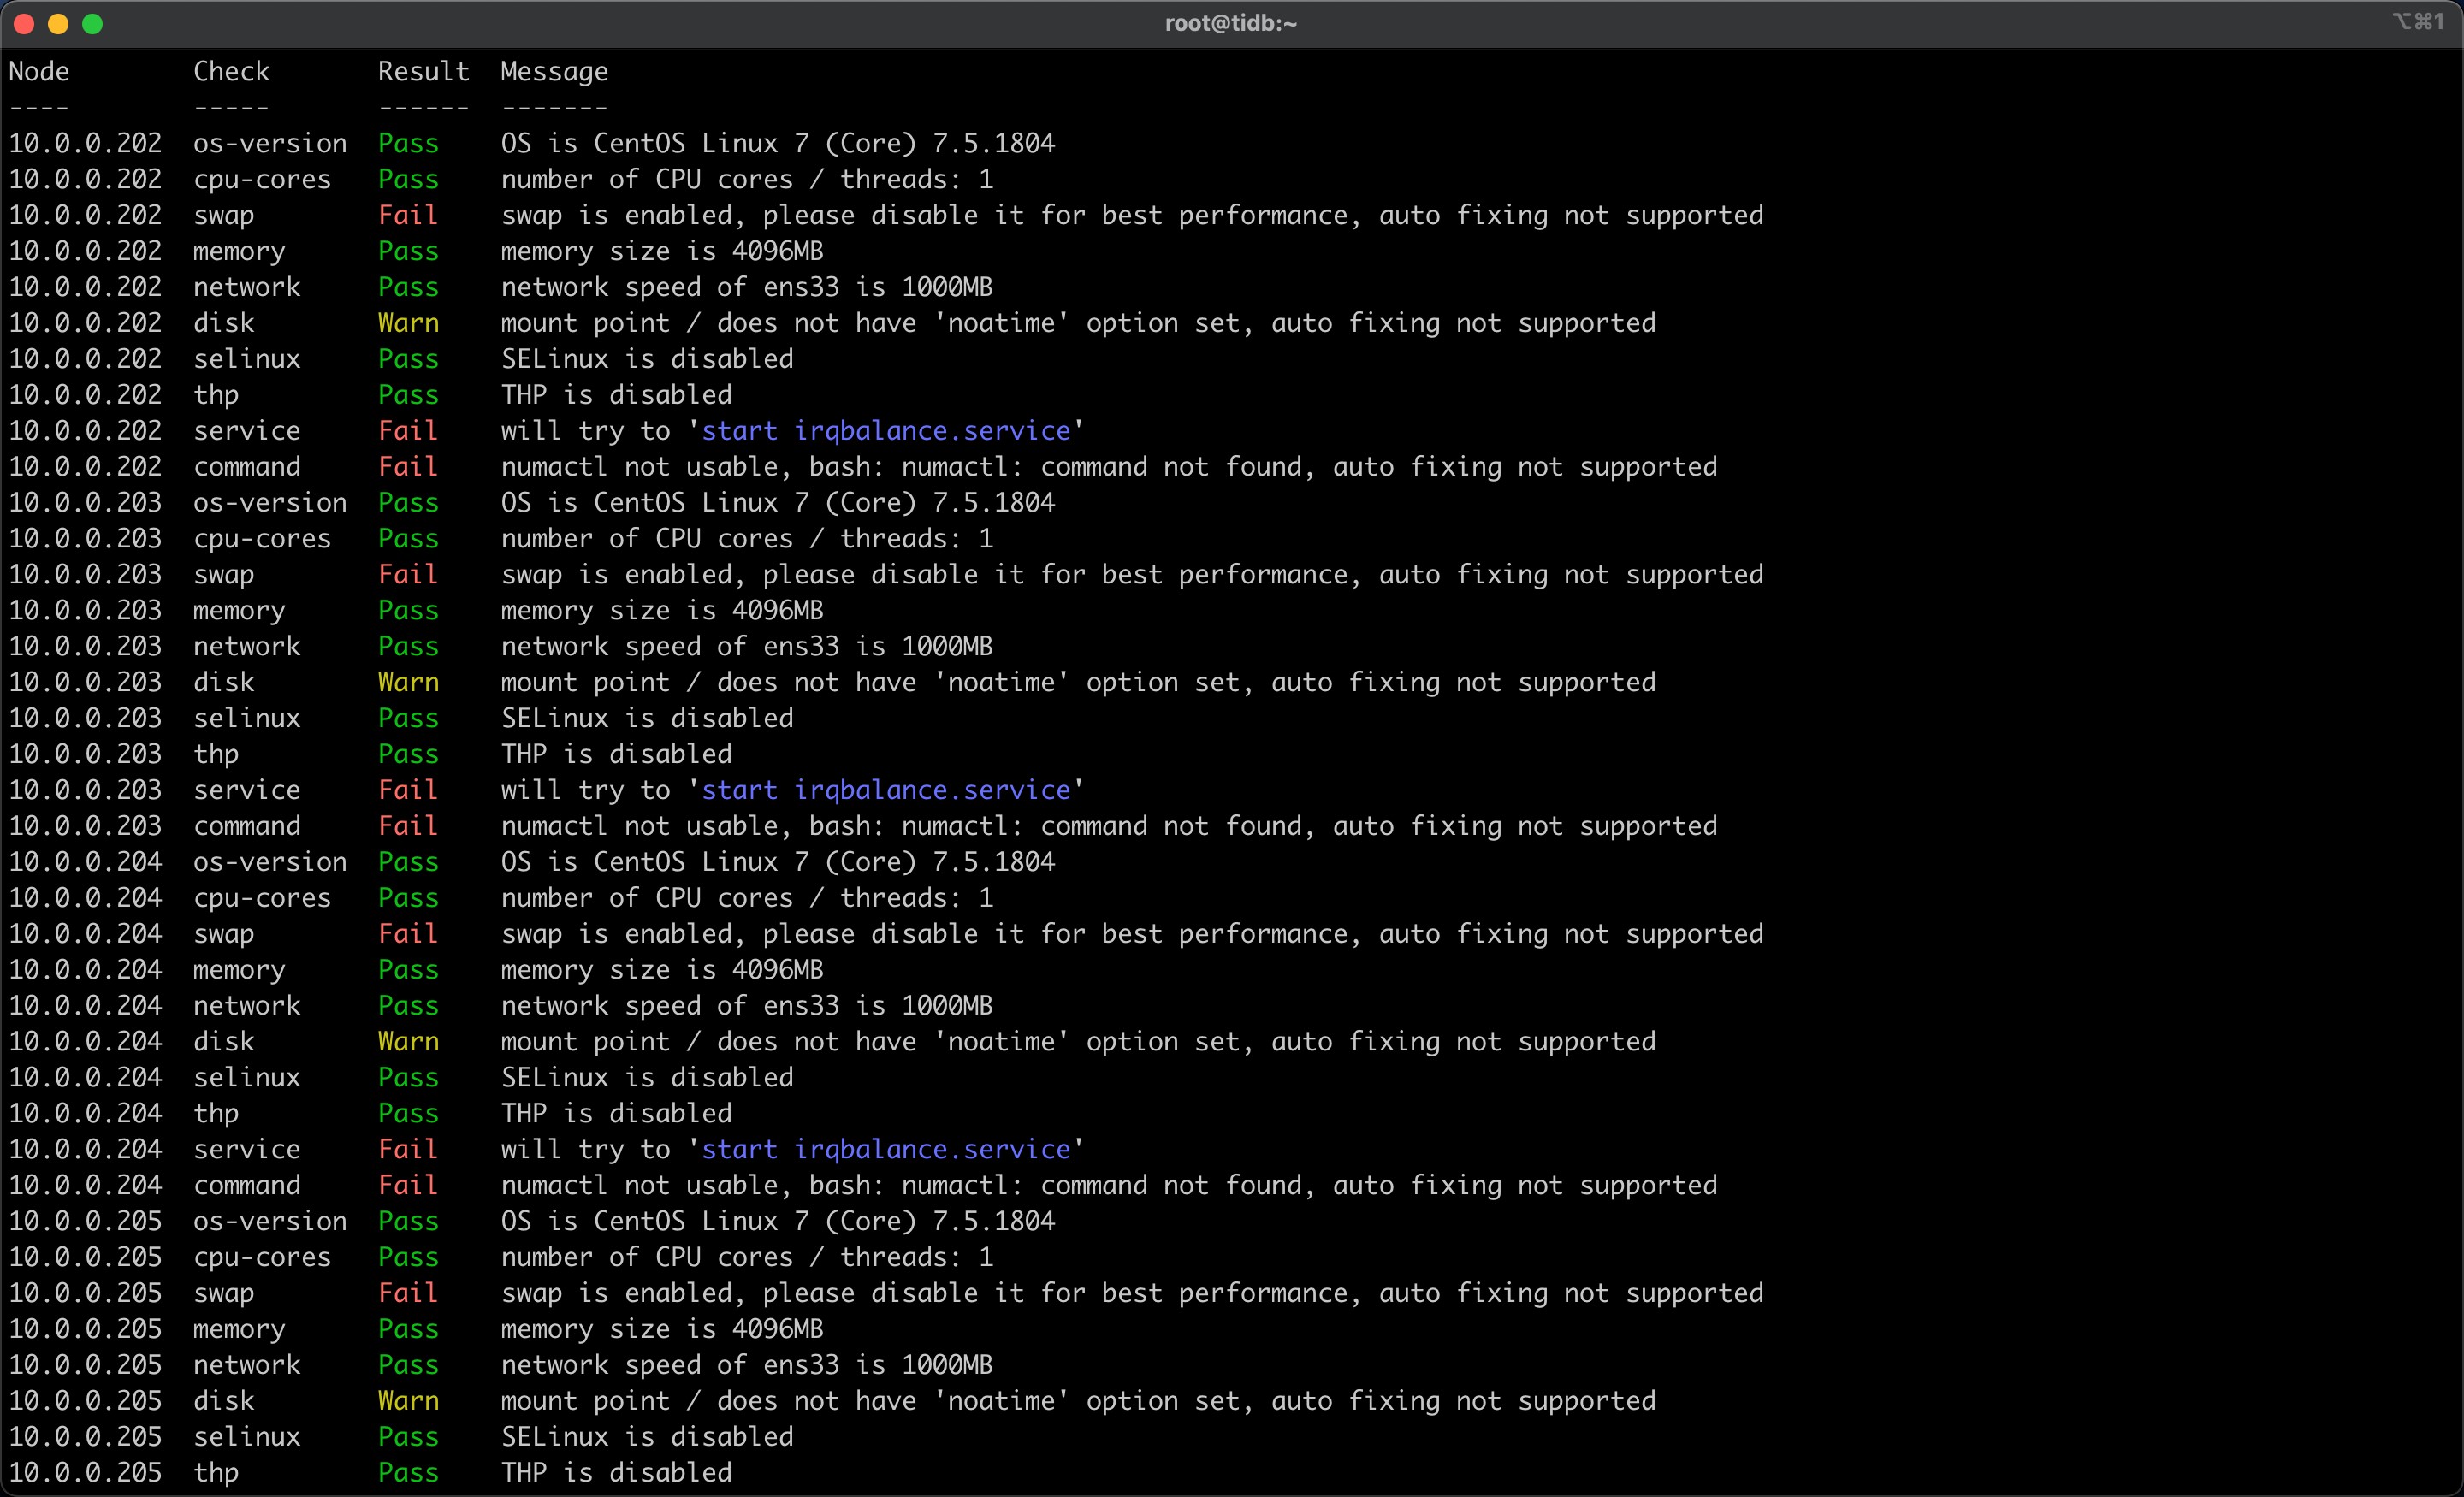2464x1497 pixels.
Task: Click the window title 'root@tidb:~'
Action: tap(1231, 23)
